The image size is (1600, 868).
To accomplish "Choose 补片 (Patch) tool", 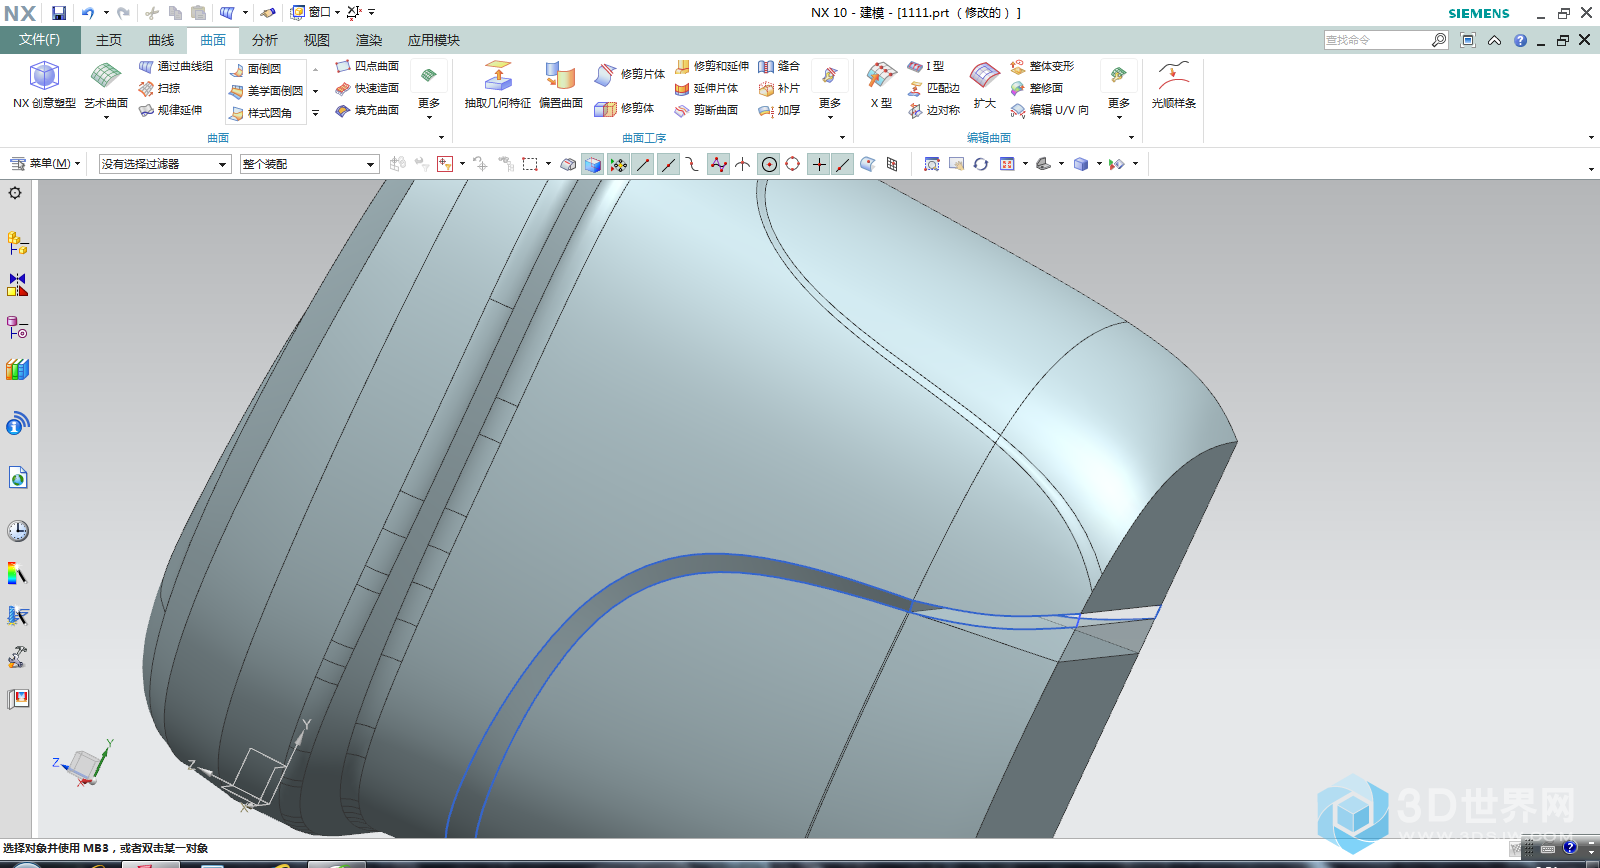I will [779, 88].
